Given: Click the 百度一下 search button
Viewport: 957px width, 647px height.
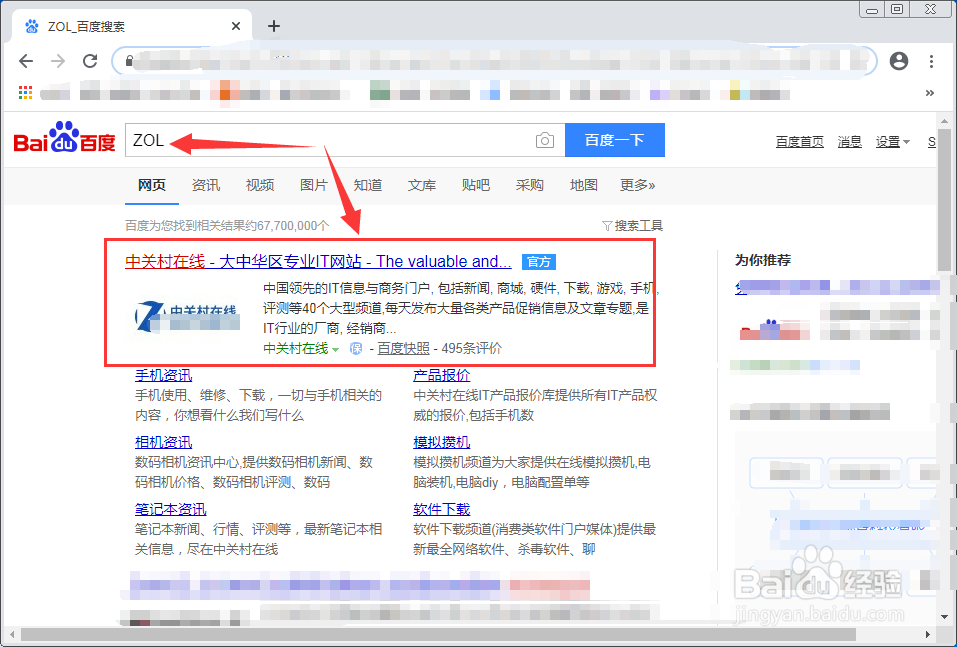Looking at the screenshot, I should (x=615, y=140).
